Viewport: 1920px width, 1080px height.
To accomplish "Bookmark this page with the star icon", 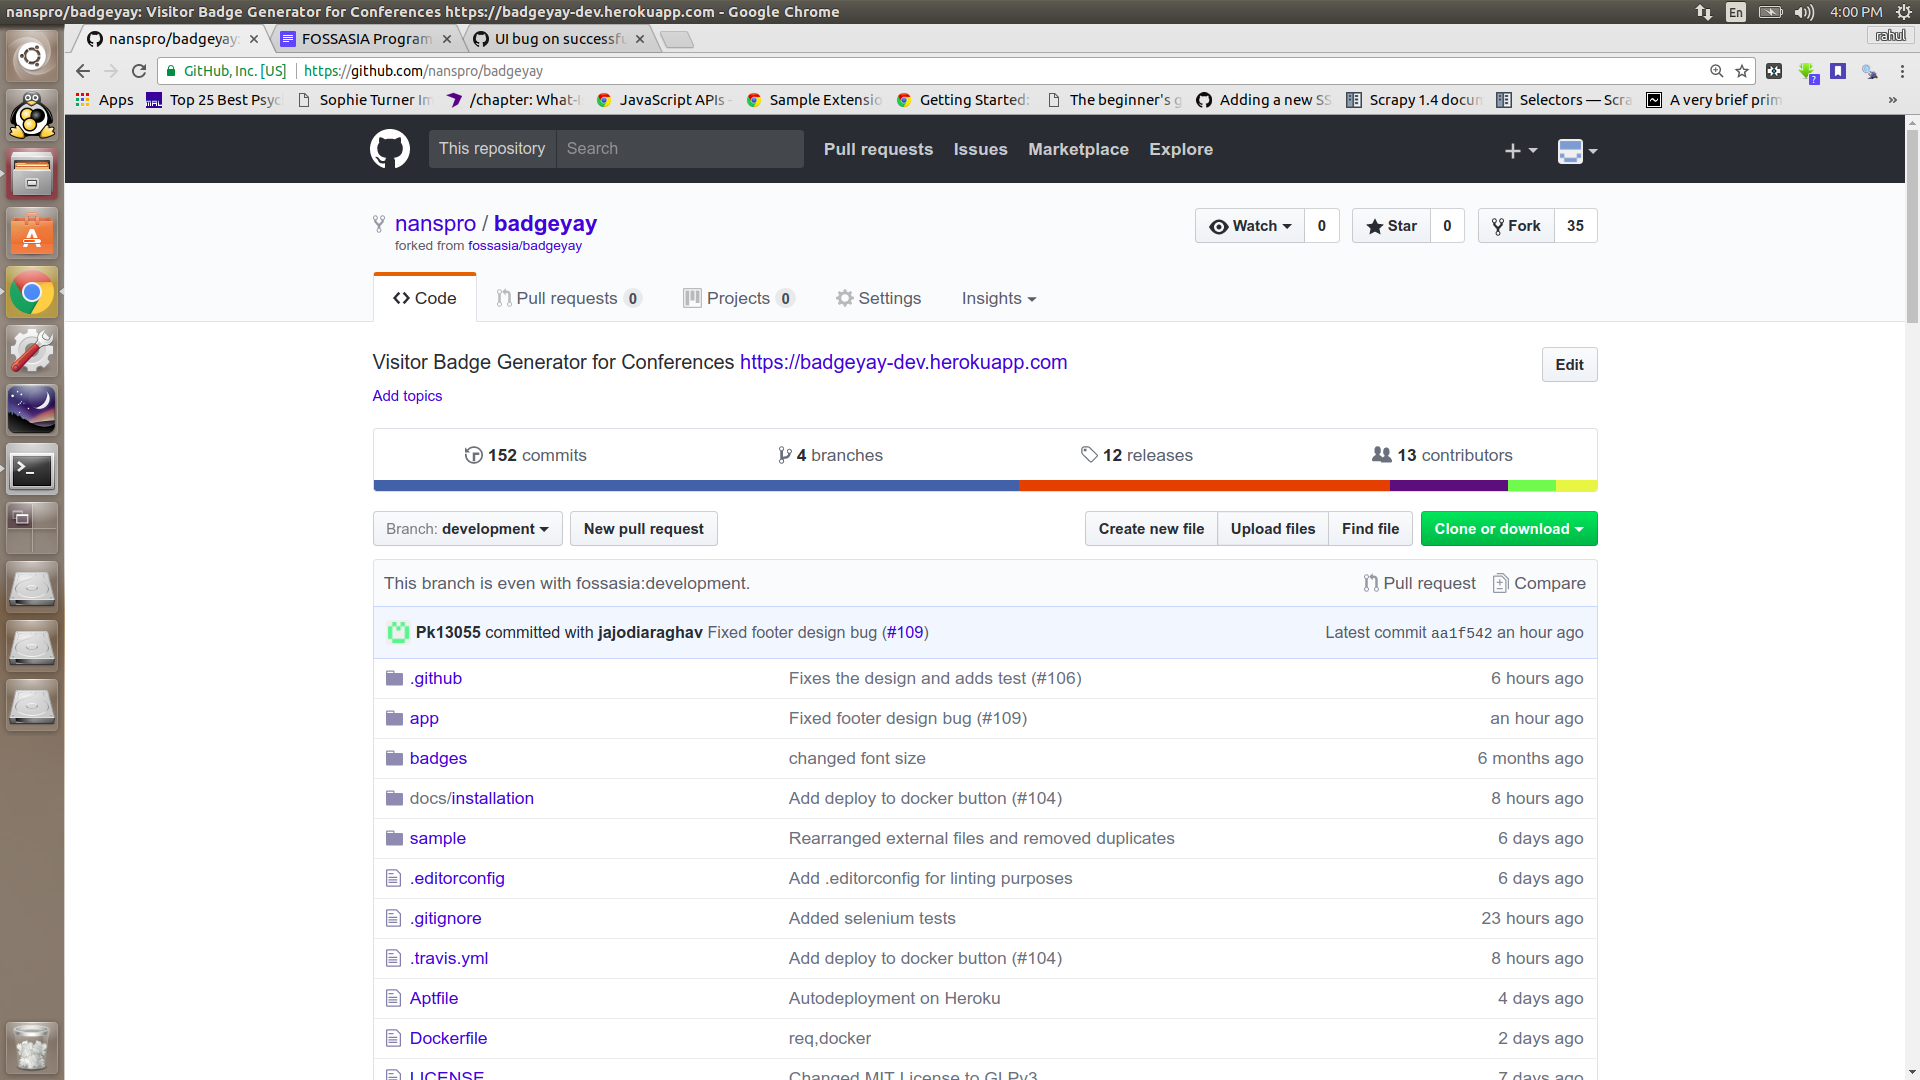I will point(1742,71).
